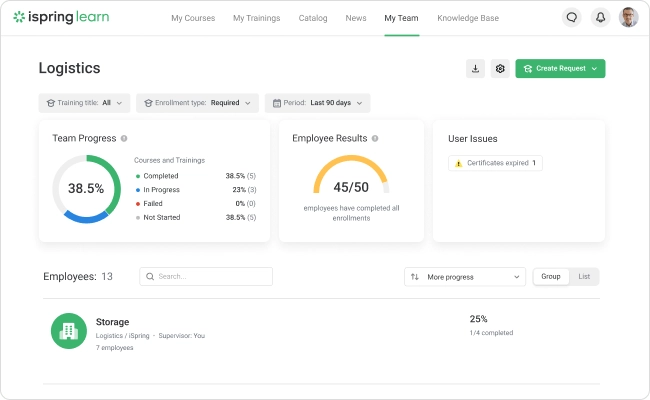Switch to List view
650x400 pixels.
tap(584, 276)
